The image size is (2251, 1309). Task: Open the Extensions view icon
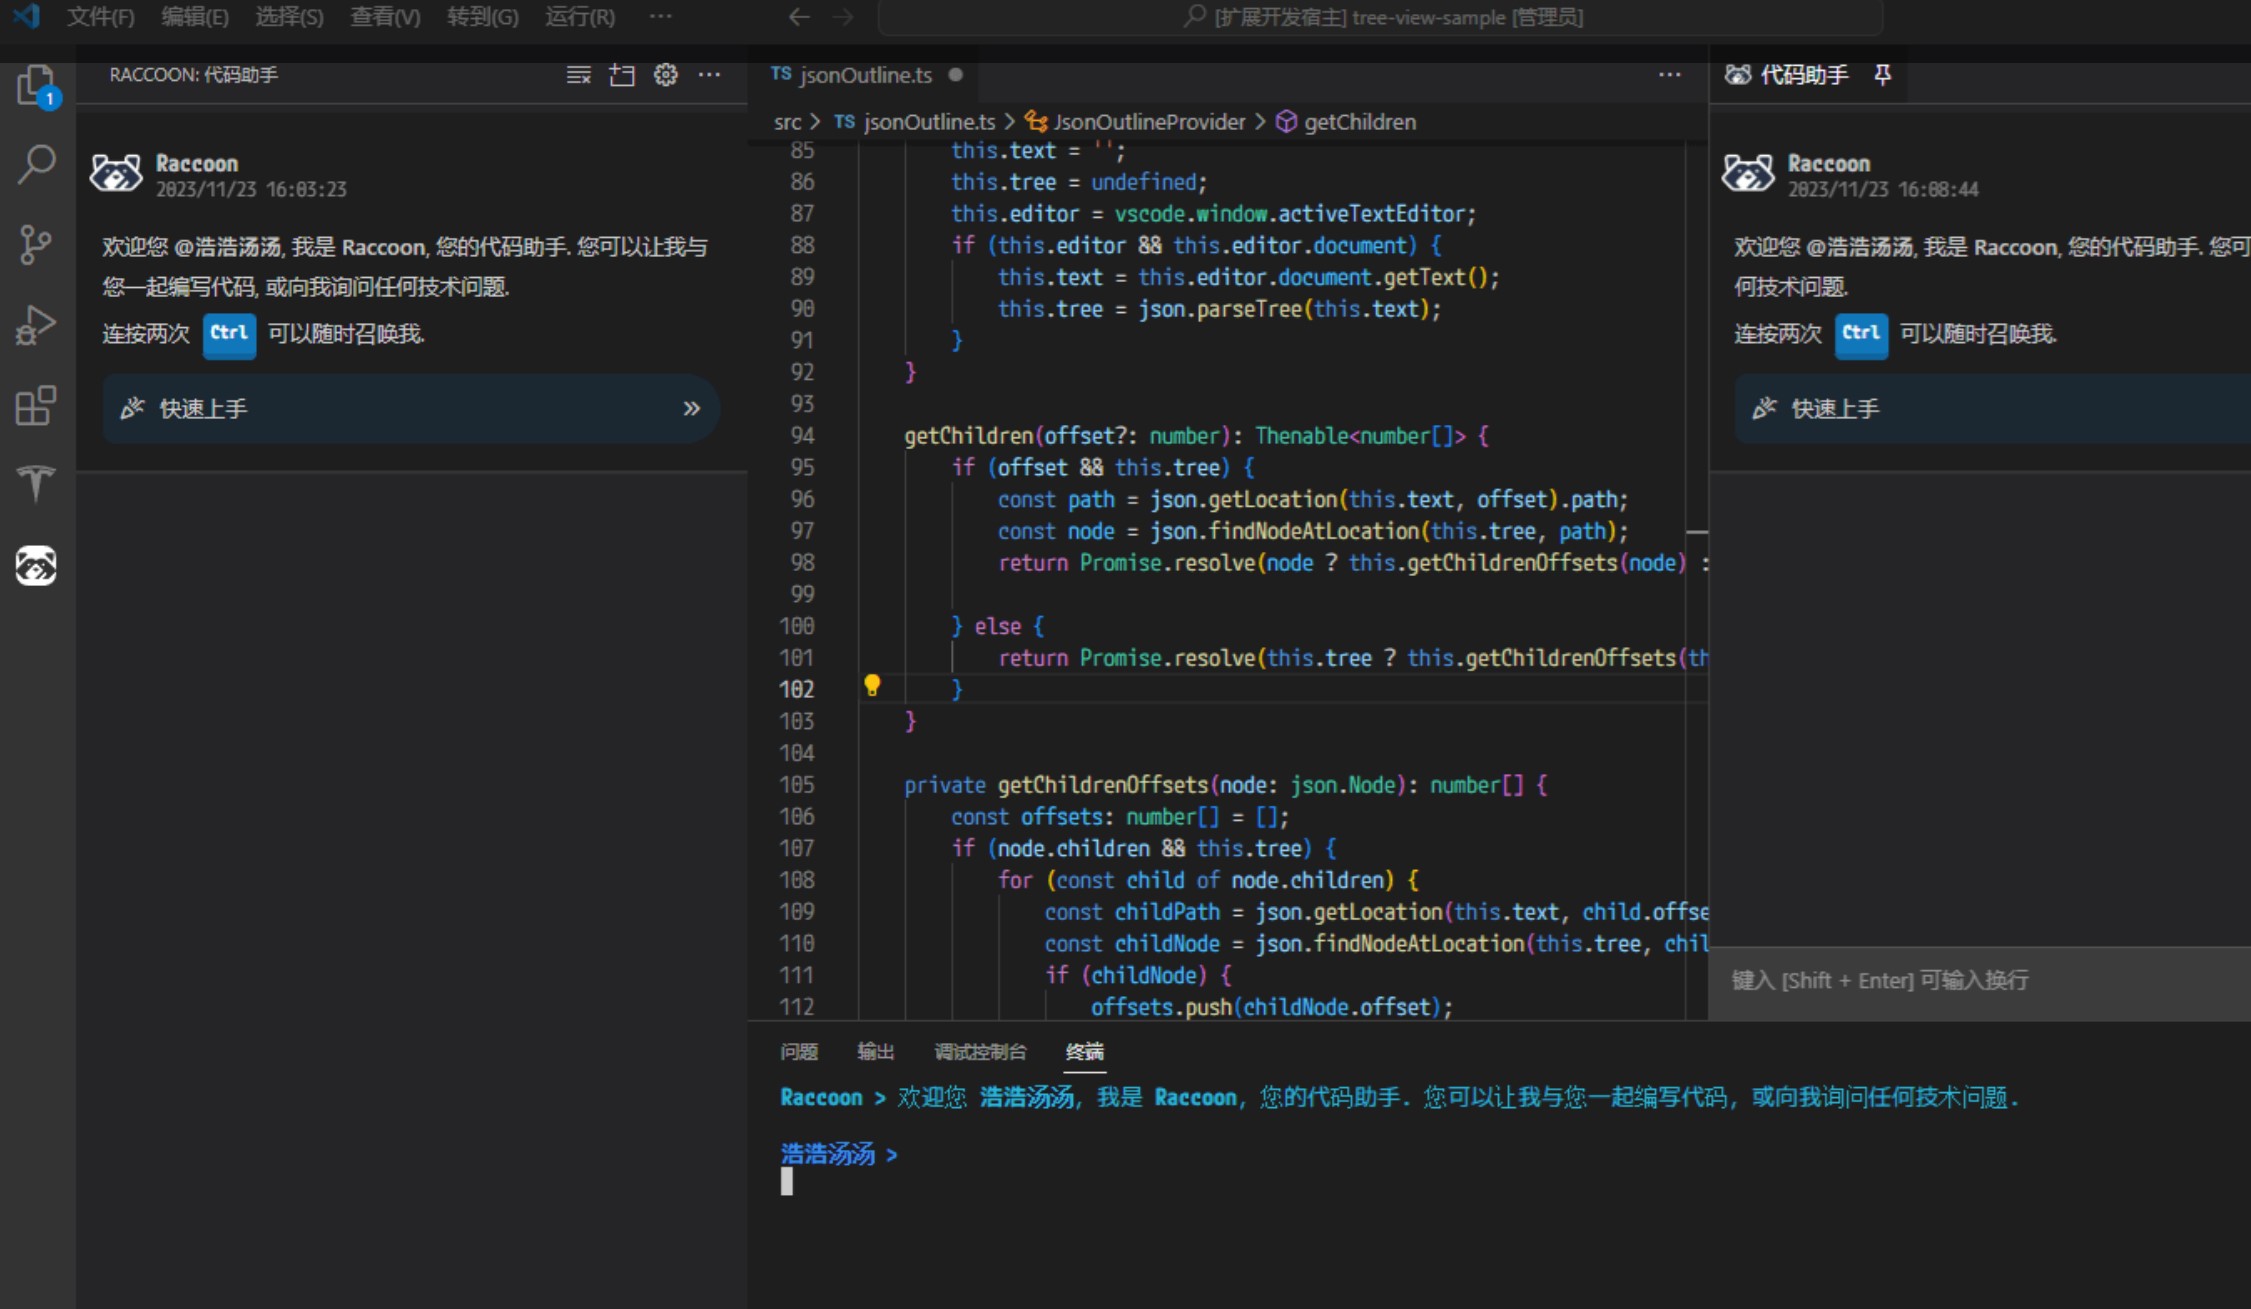pos(36,405)
